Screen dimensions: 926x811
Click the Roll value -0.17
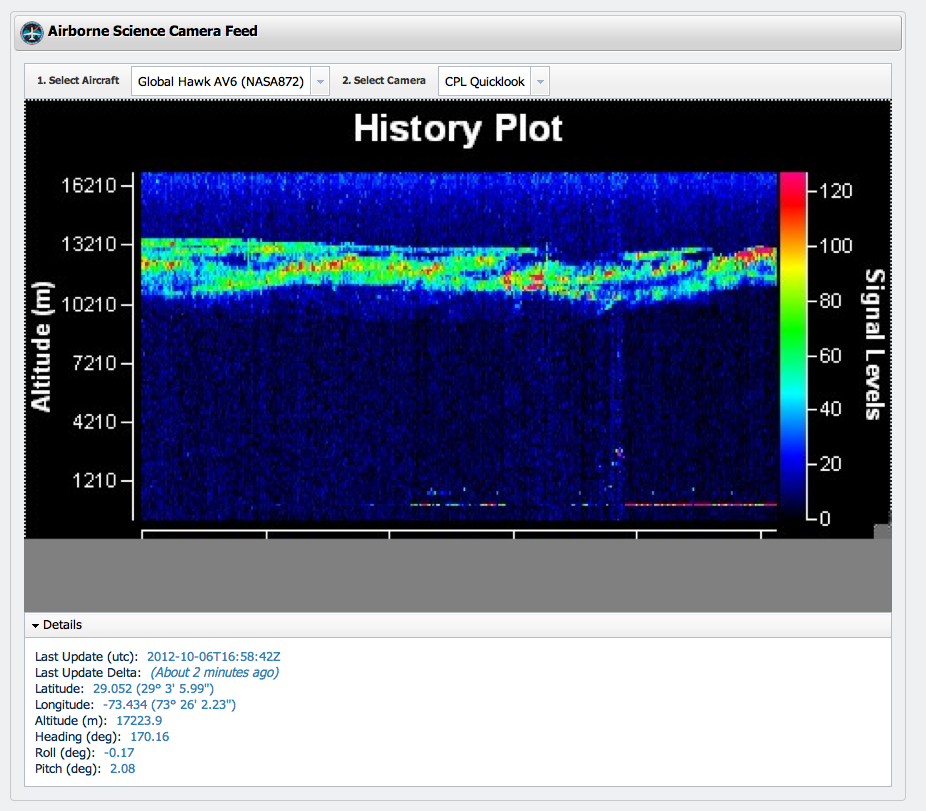[x=119, y=753]
